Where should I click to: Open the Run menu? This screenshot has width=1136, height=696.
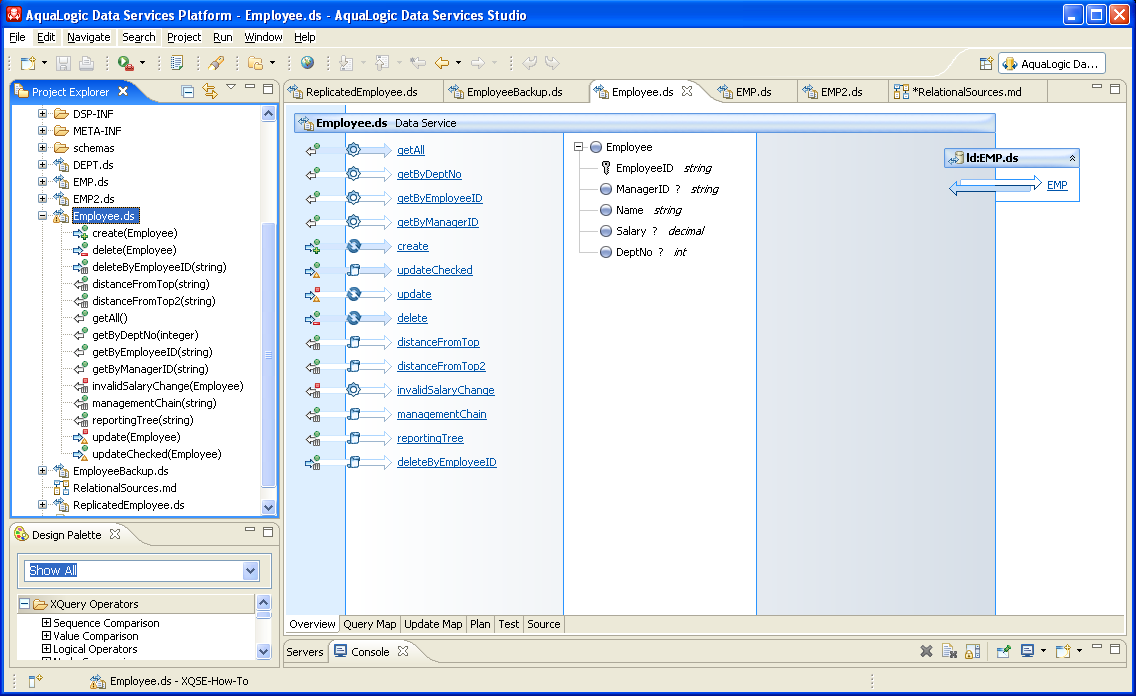coord(222,37)
